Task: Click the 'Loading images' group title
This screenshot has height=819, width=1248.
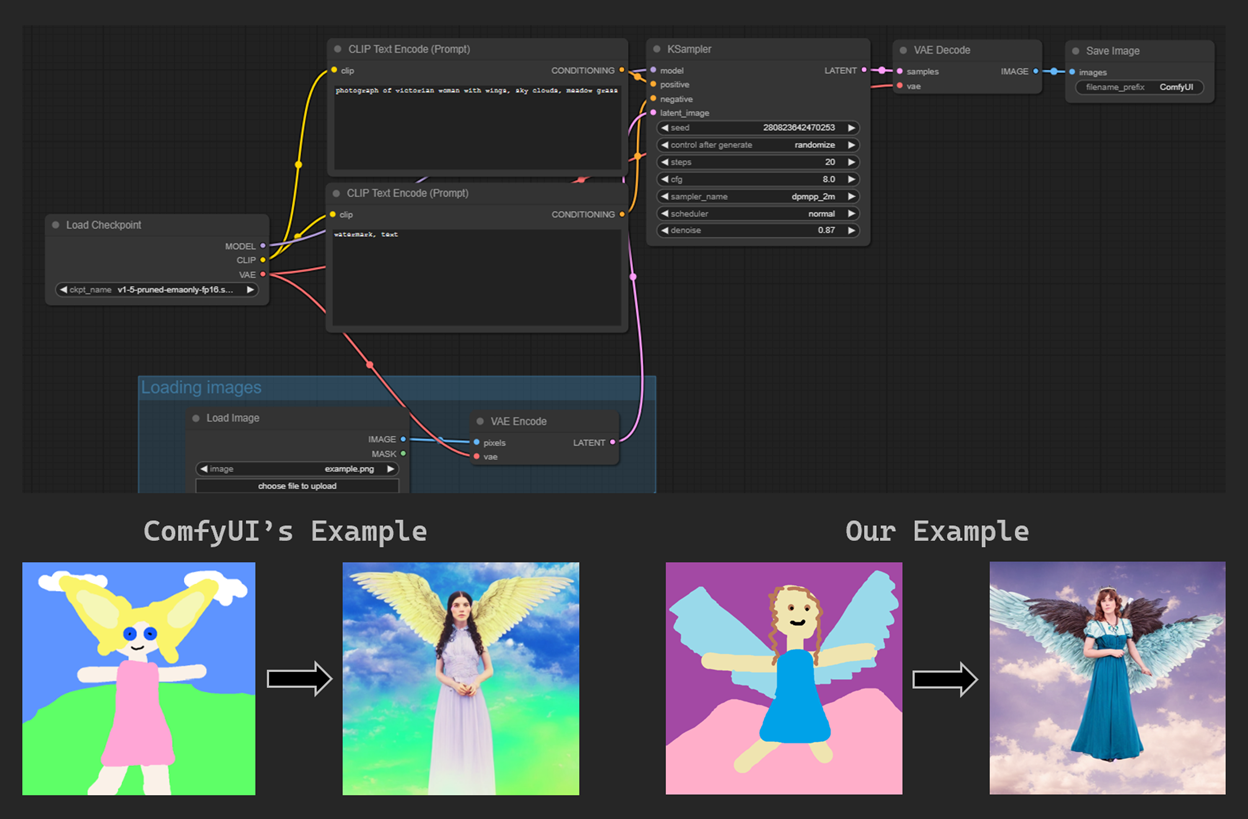Action: [201, 388]
